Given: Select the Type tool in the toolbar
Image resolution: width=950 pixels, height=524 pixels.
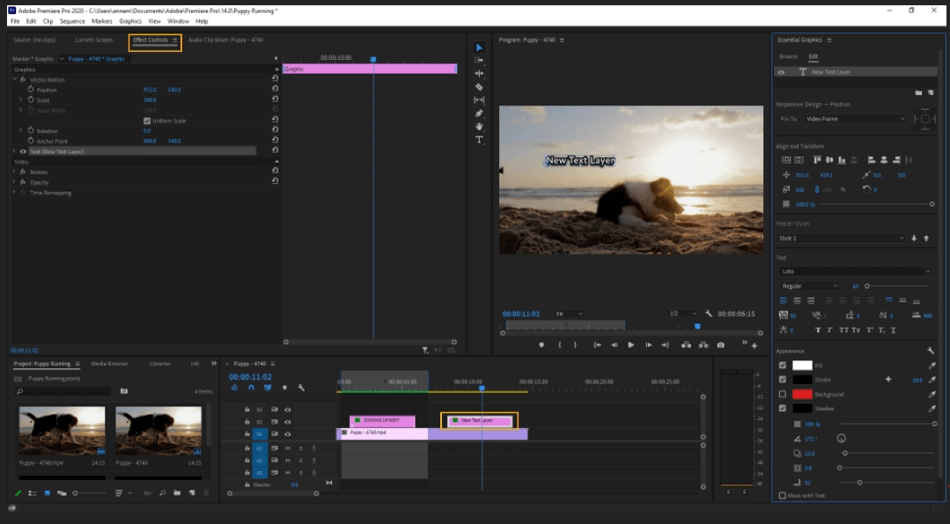Looking at the screenshot, I should click(x=479, y=140).
